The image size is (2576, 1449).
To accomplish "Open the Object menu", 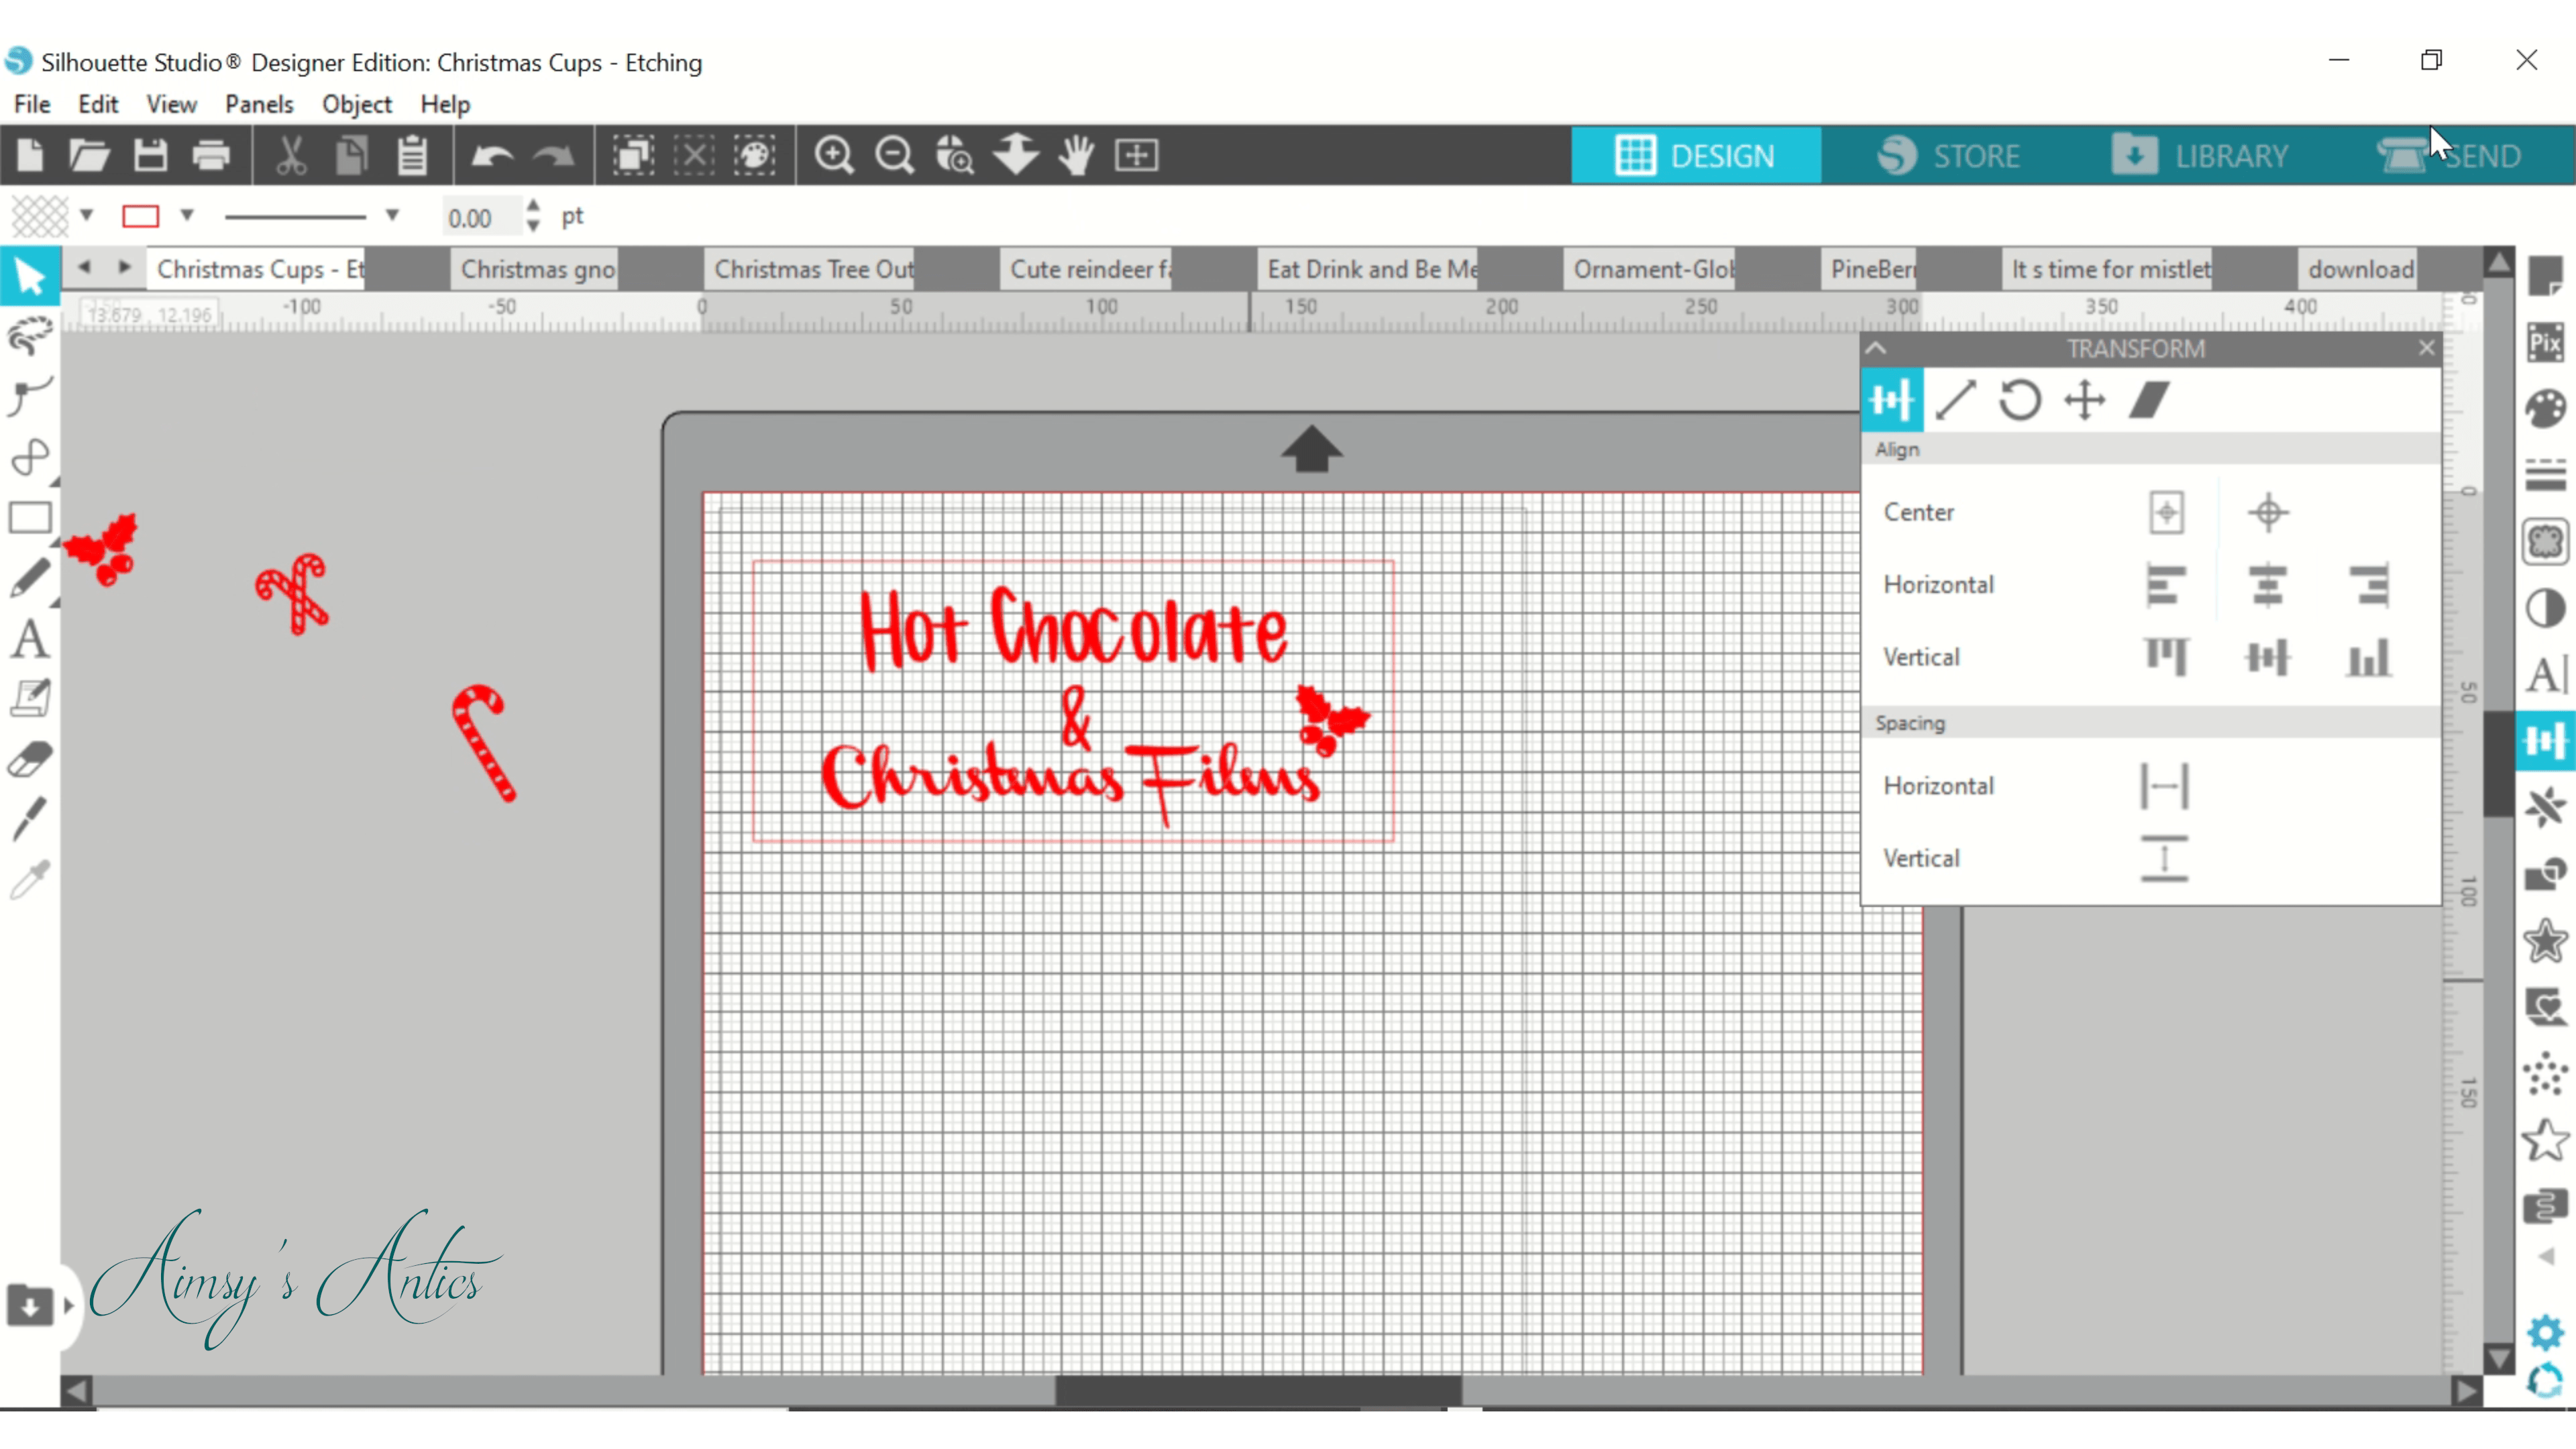I will [356, 104].
